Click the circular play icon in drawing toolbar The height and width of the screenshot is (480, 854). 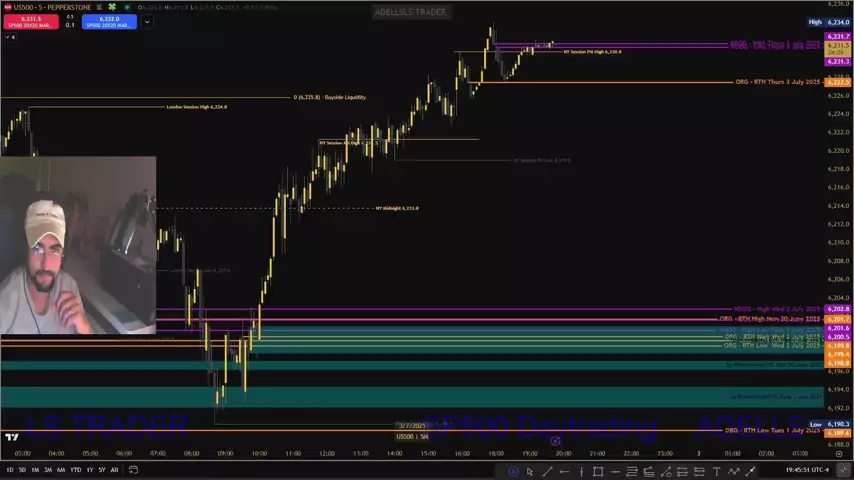pos(513,471)
